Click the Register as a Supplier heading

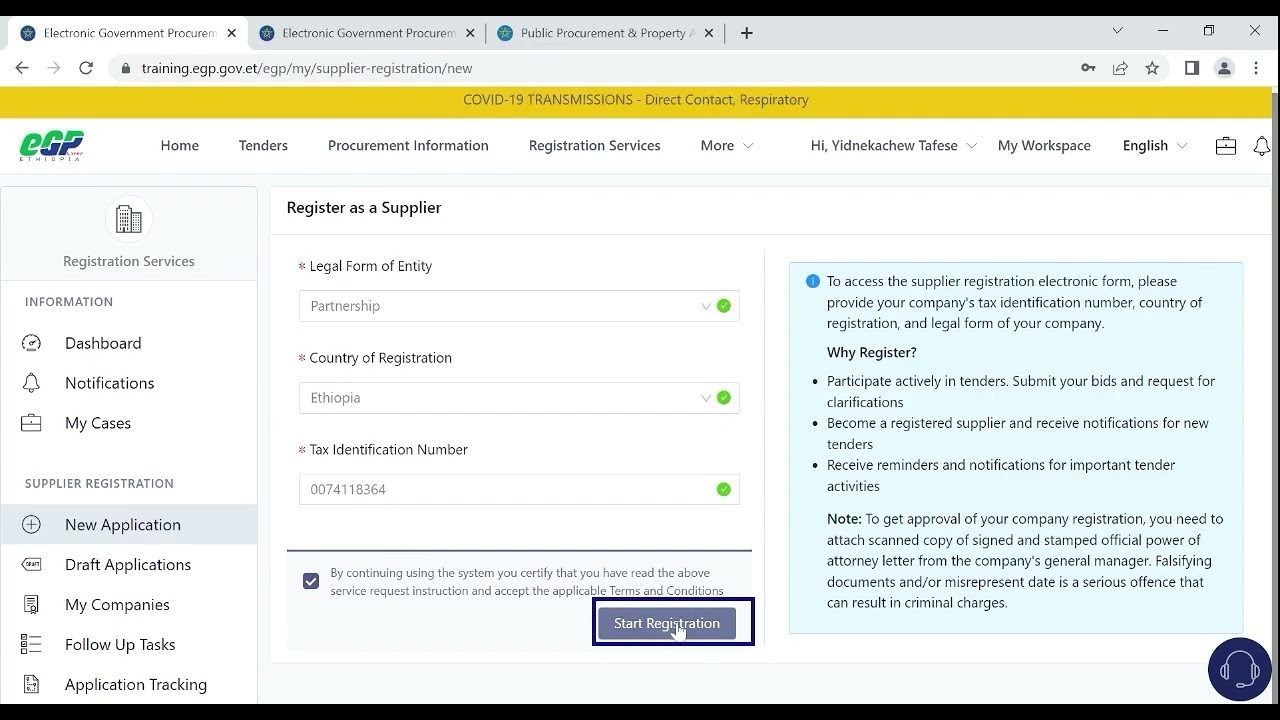pos(364,208)
